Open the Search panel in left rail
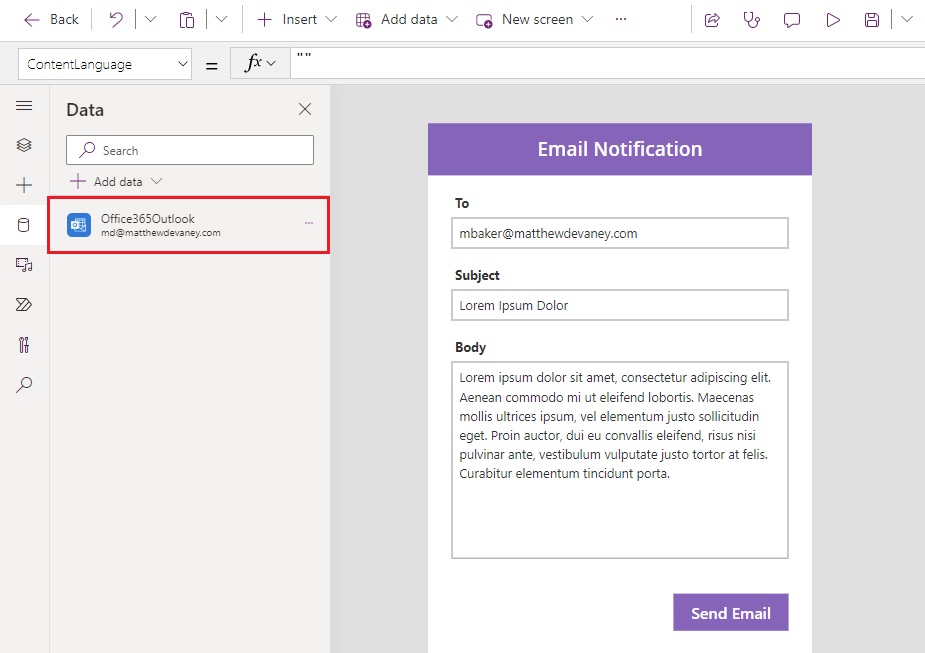 pyautogui.click(x=23, y=384)
